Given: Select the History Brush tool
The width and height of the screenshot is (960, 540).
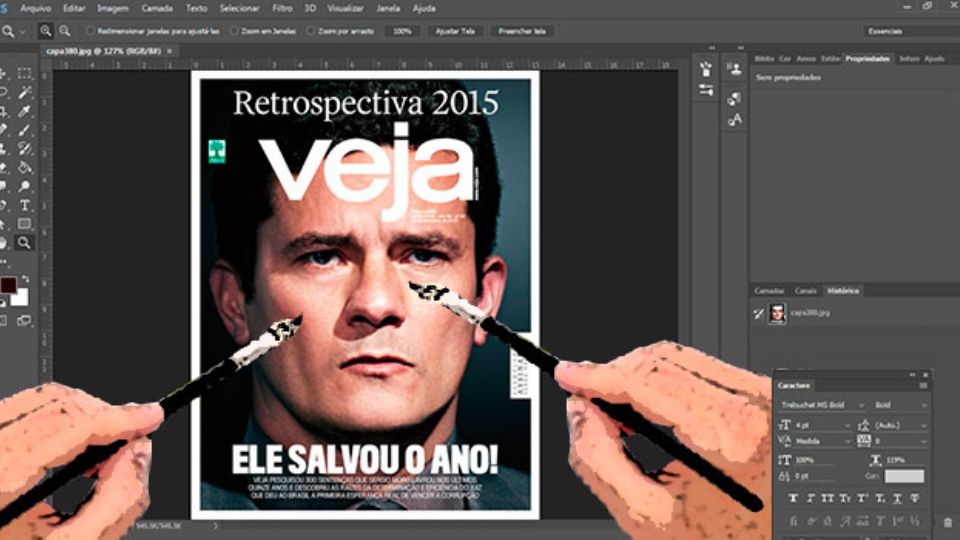Looking at the screenshot, I should click(x=24, y=149).
